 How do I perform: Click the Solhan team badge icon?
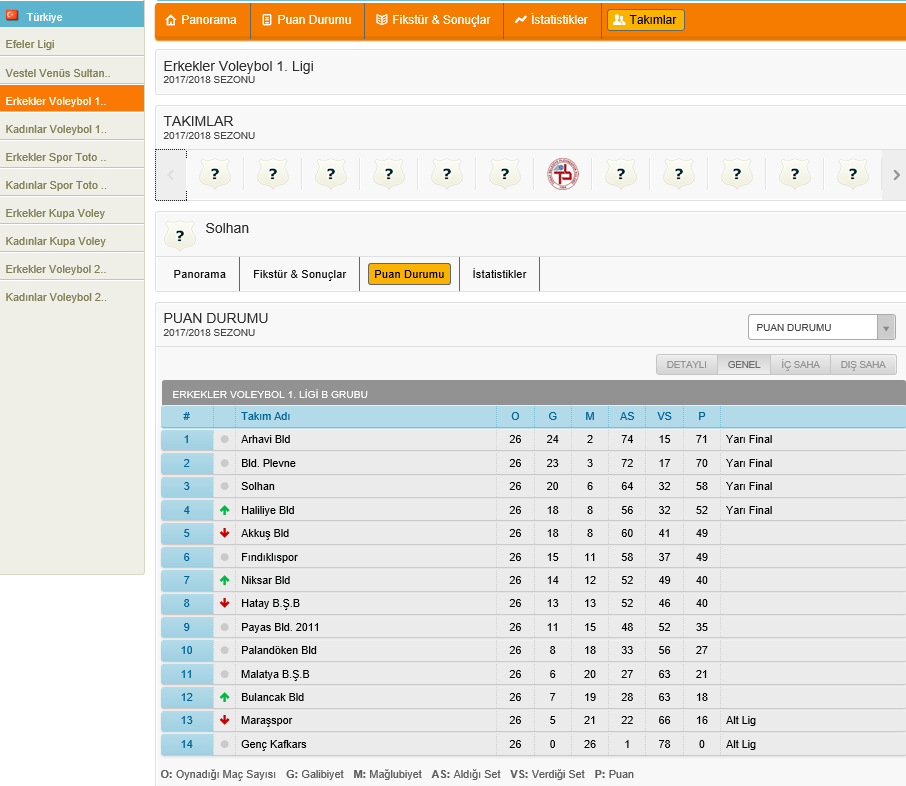(x=180, y=236)
